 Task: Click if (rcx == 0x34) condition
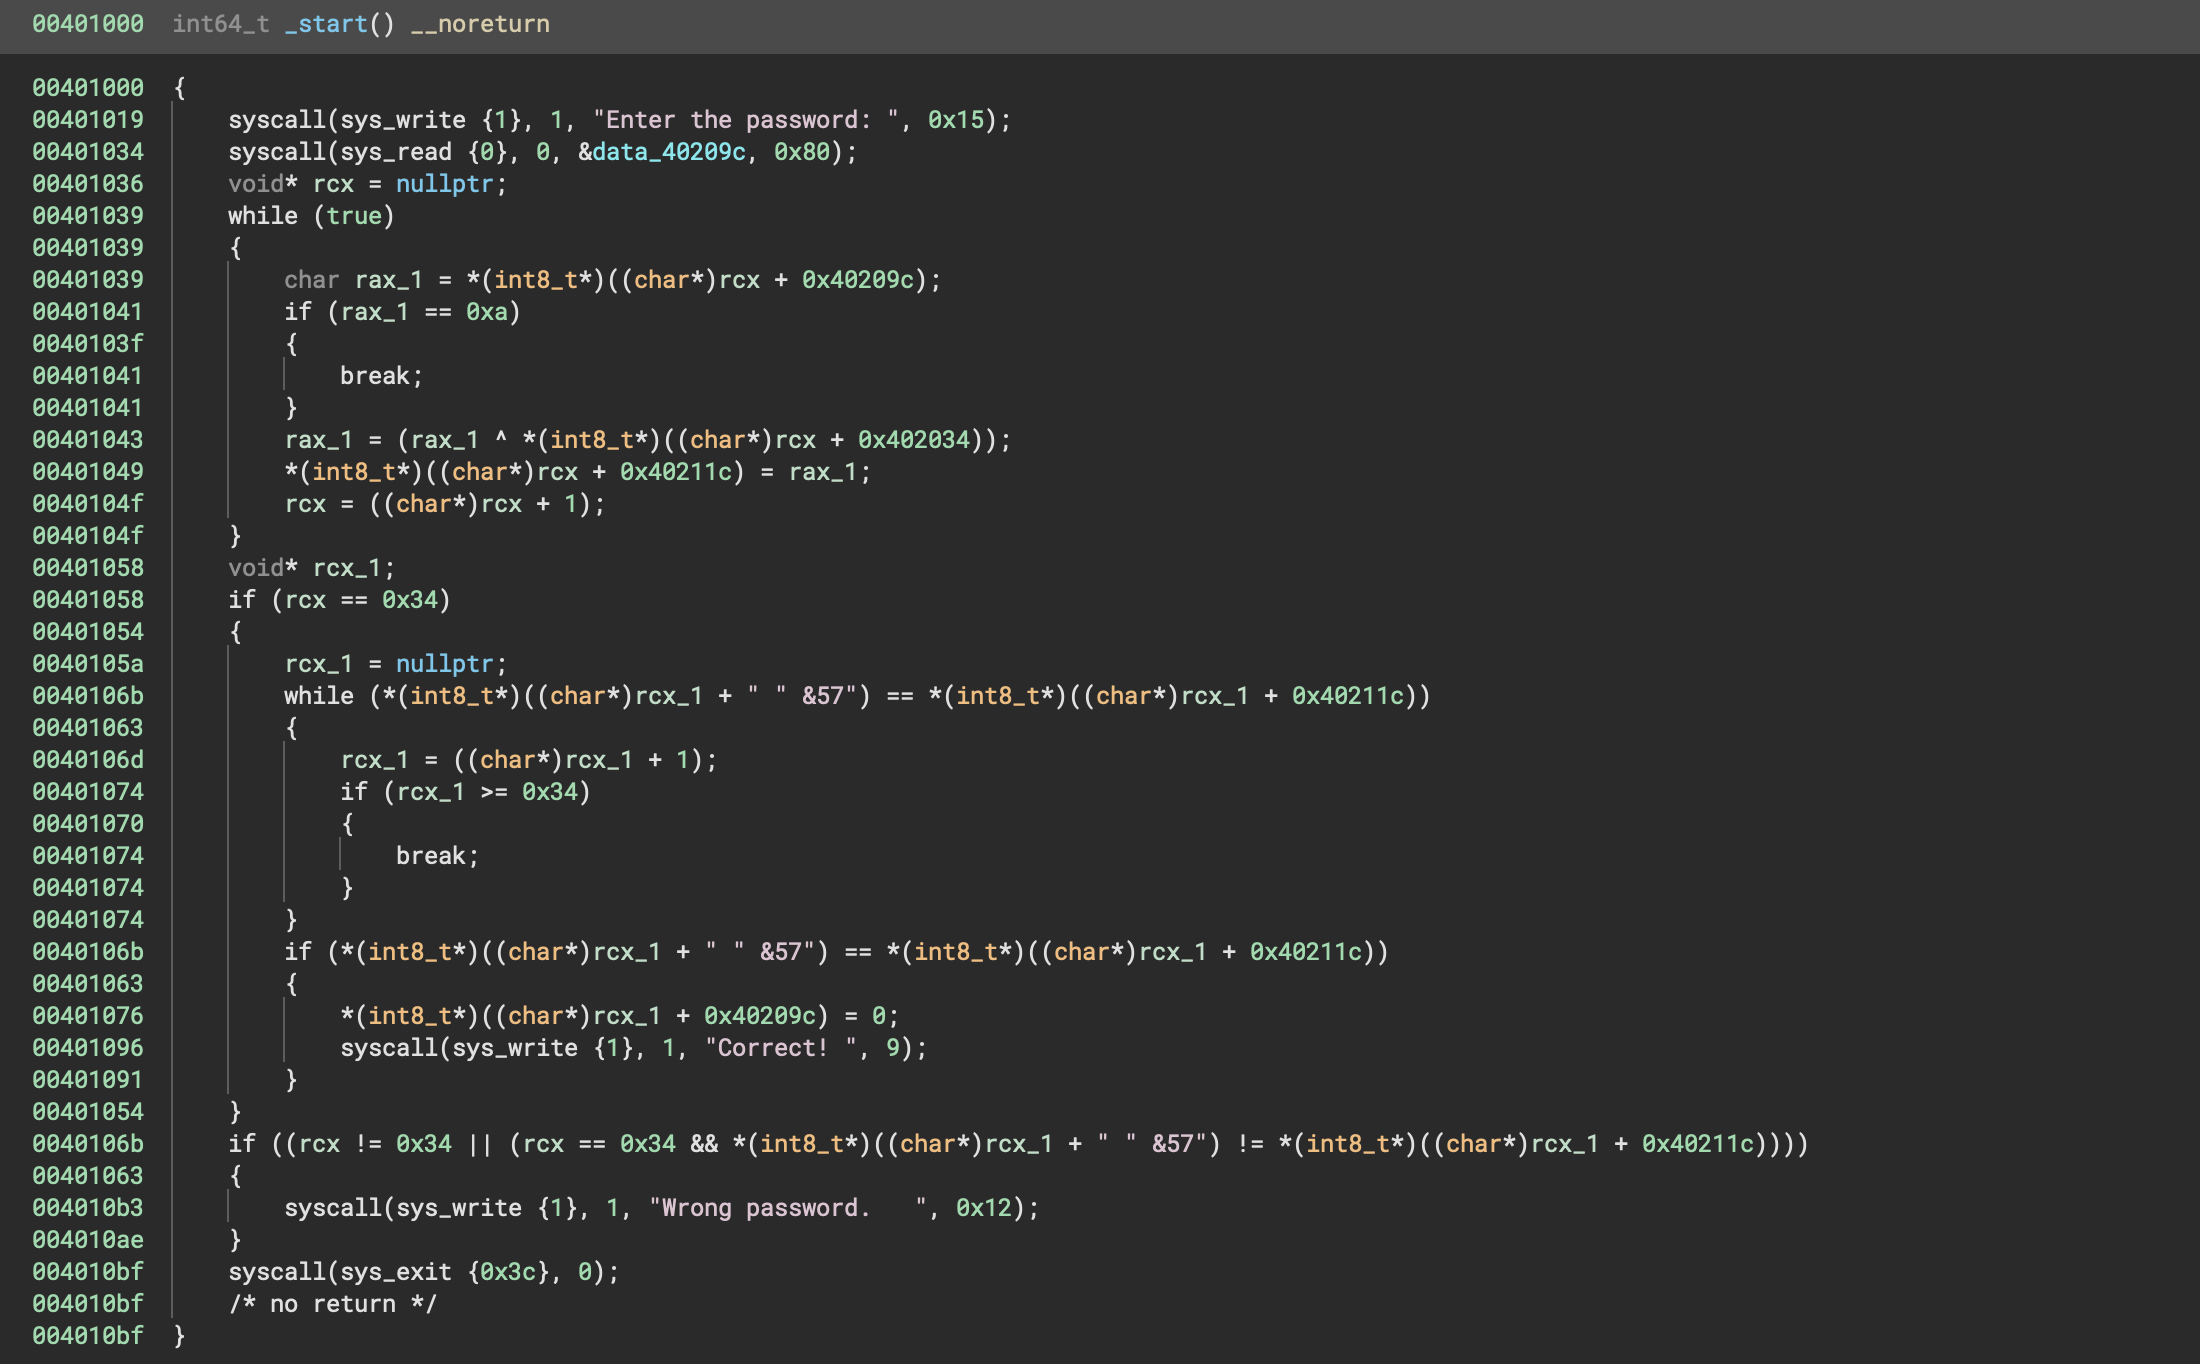(339, 600)
